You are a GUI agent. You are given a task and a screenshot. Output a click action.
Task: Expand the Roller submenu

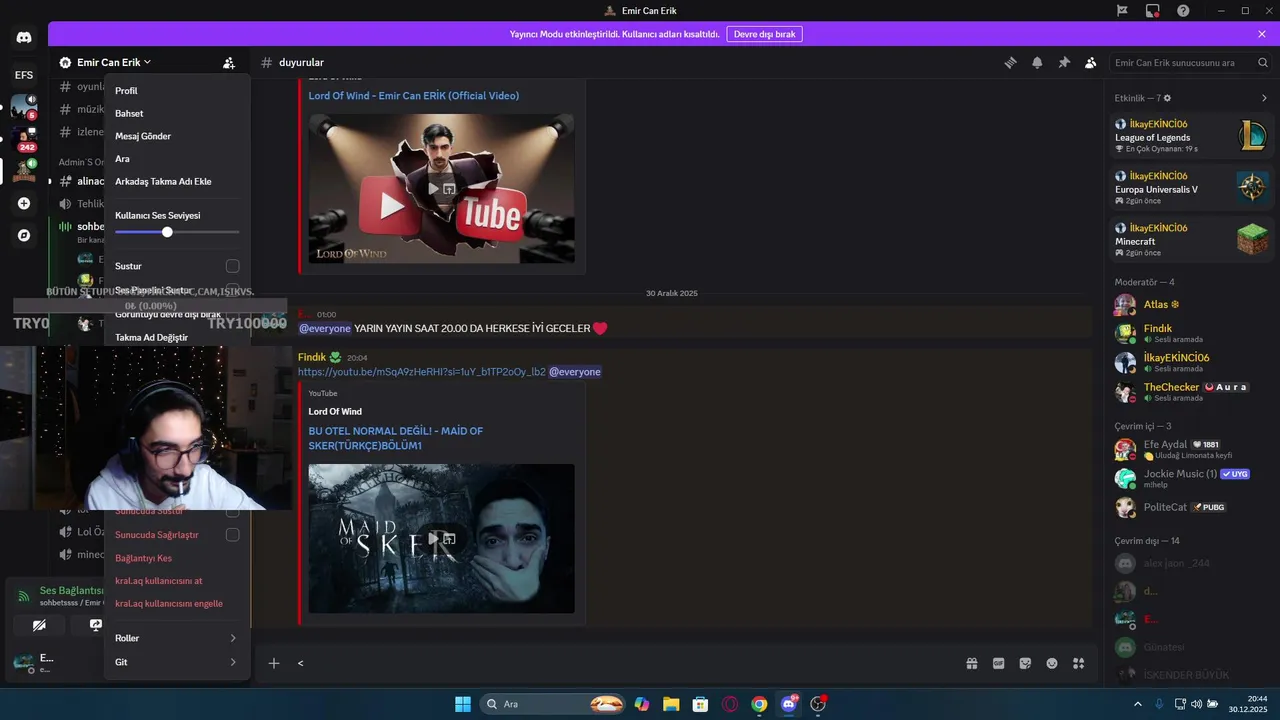(x=177, y=638)
